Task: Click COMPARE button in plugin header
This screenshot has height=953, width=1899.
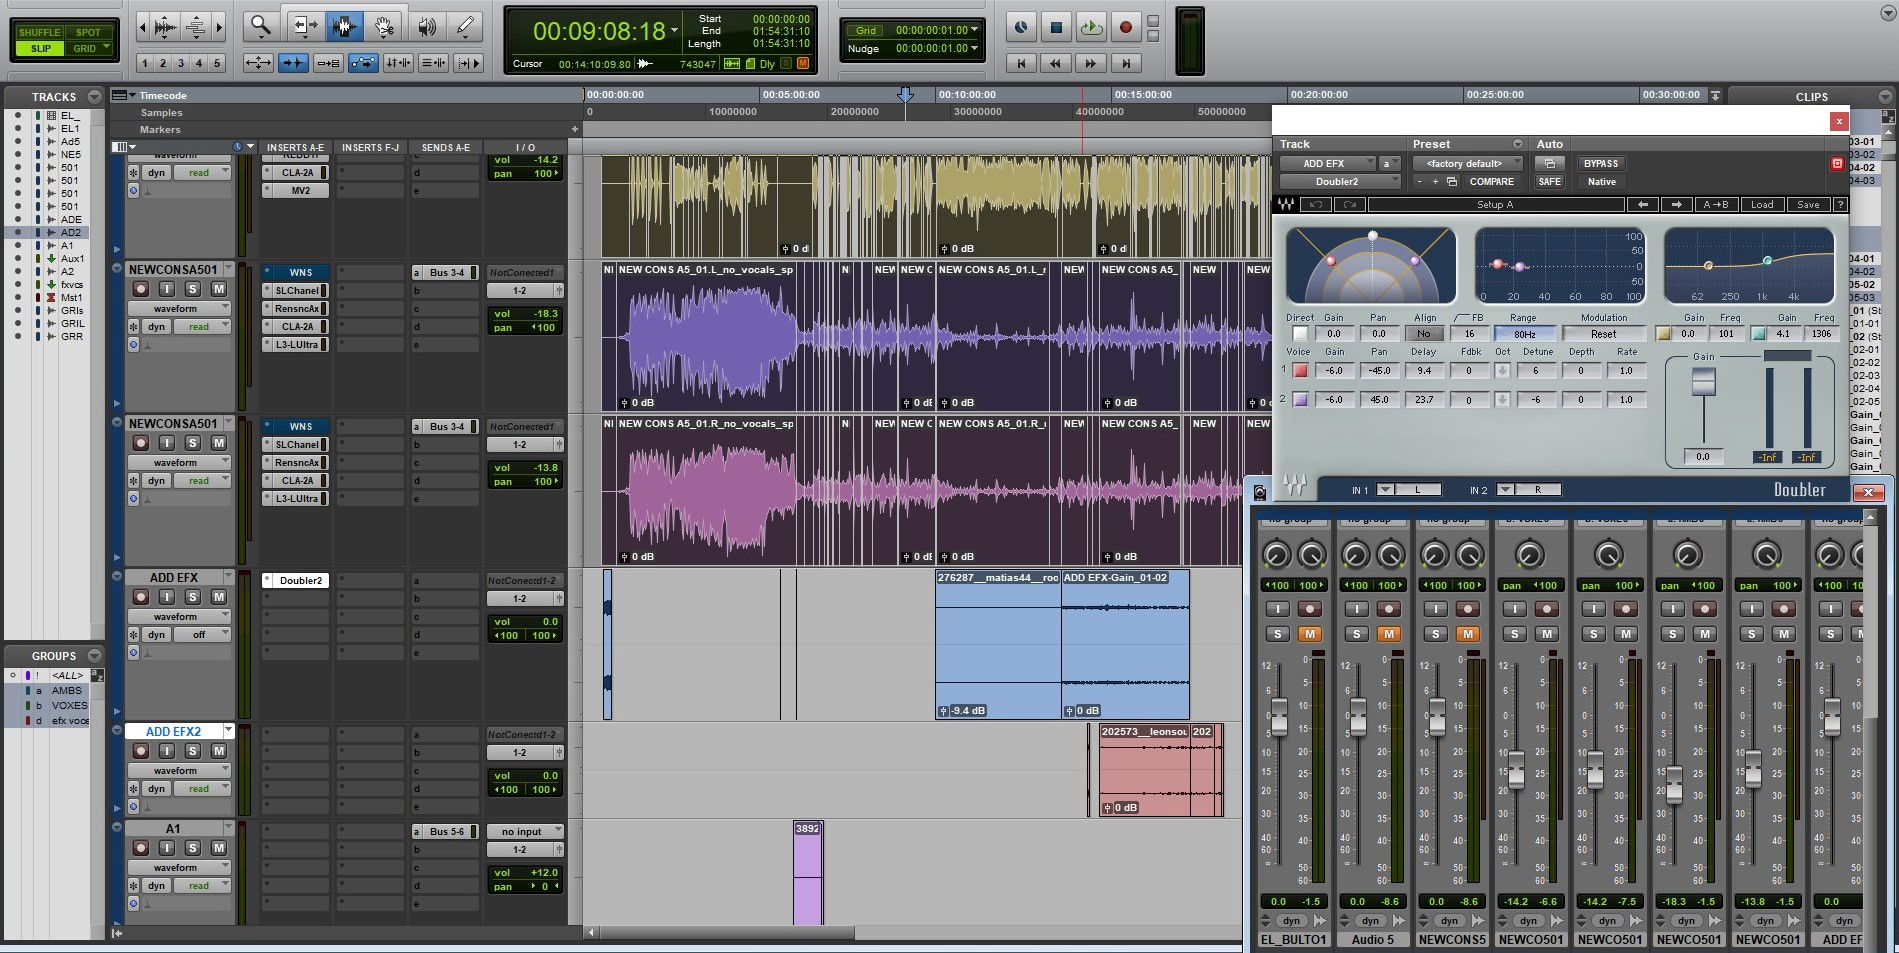Action: click(x=1491, y=182)
